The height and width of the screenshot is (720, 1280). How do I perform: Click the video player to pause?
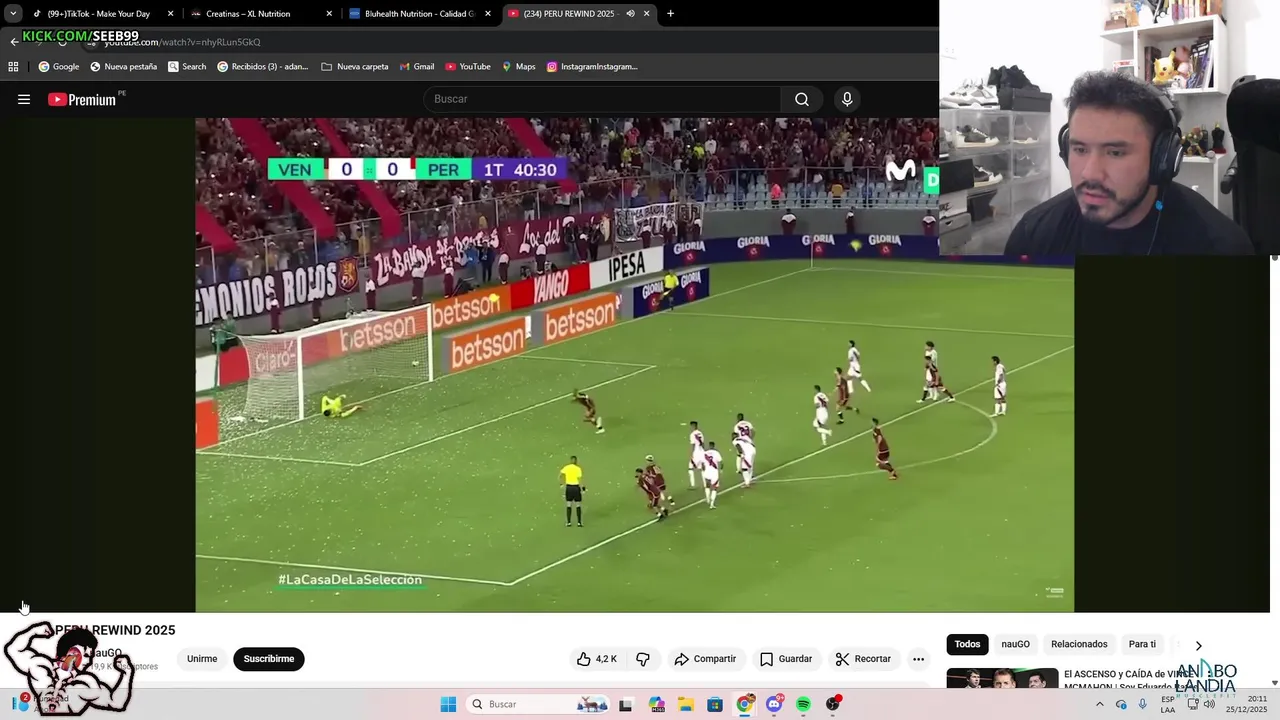click(x=634, y=365)
